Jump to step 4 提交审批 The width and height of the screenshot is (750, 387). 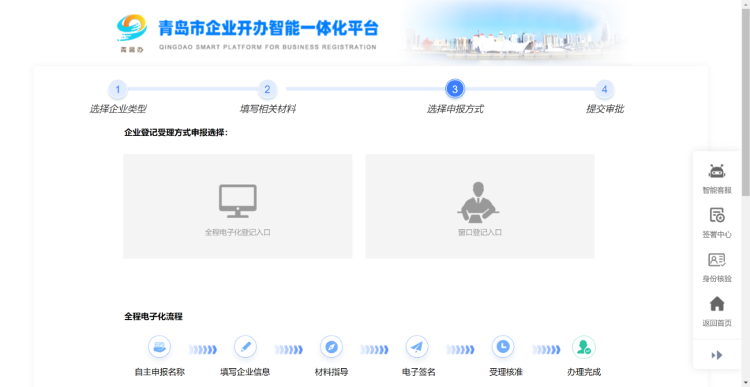[x=605, y=89]
